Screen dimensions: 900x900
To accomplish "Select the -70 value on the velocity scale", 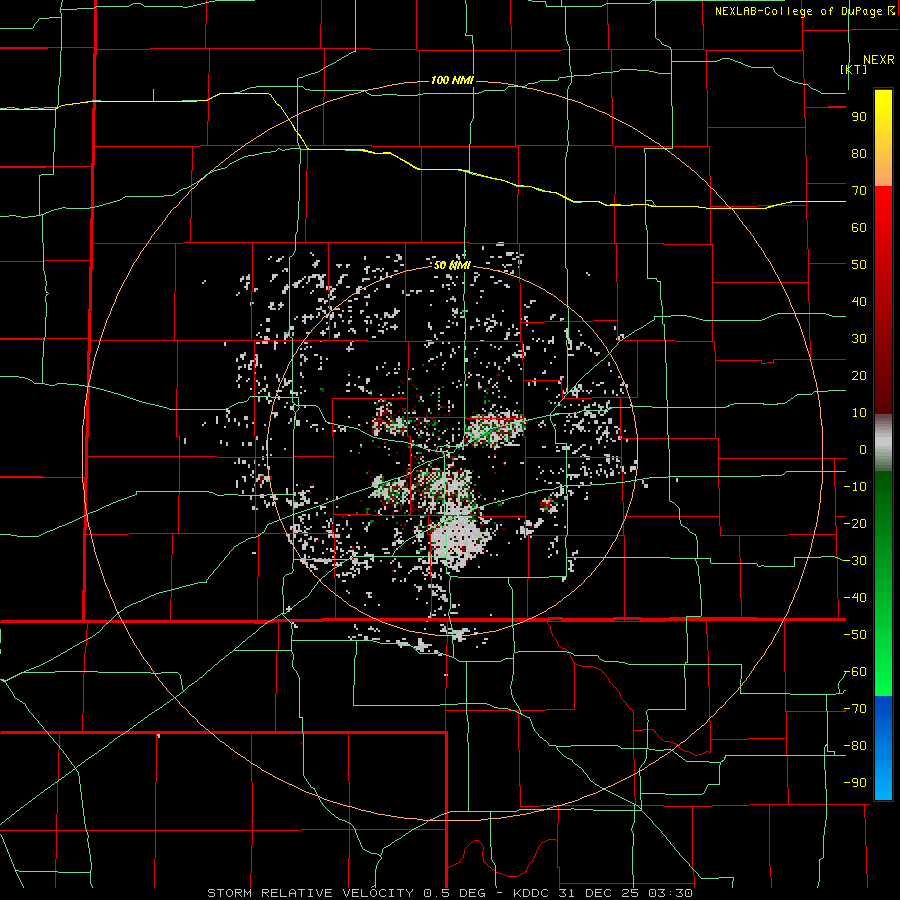I will [855, 709].
